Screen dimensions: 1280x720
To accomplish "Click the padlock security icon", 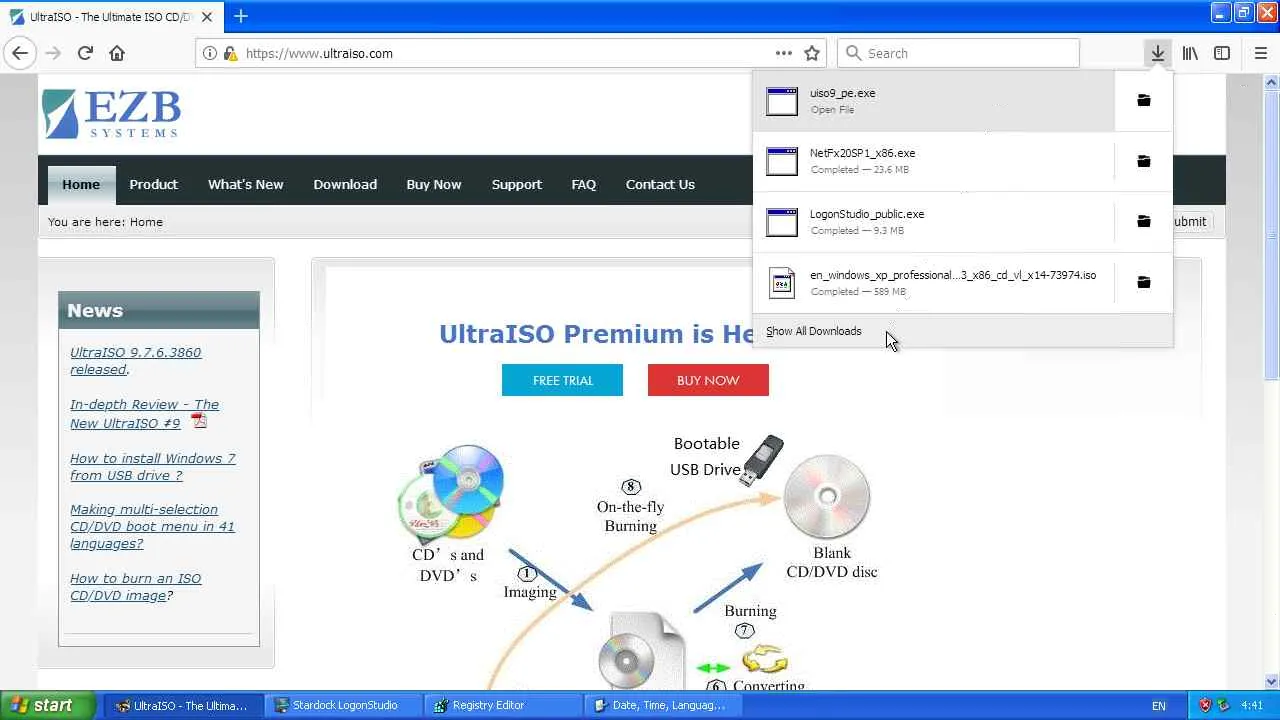I will click(230, 53).
